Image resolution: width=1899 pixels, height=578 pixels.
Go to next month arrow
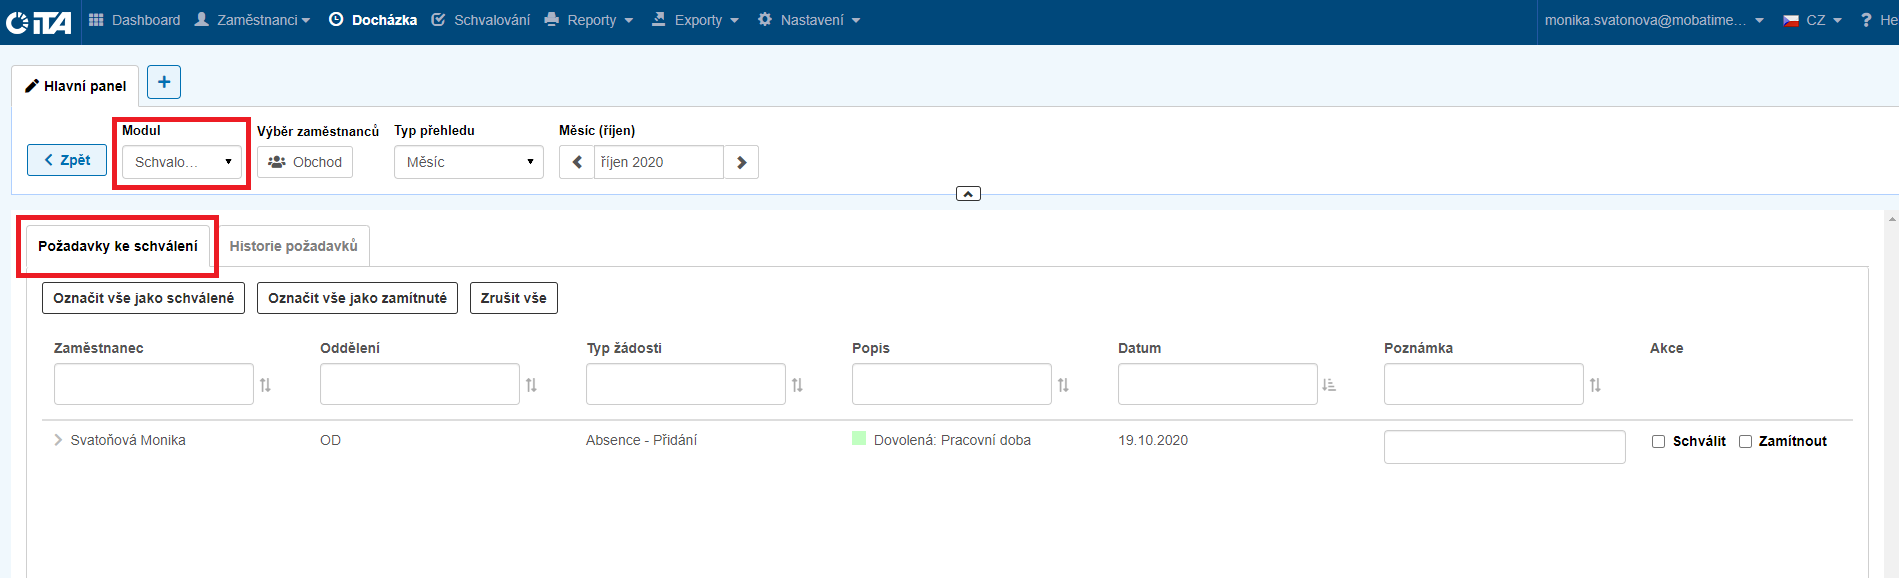pyautogui.click(x=741, y=162)
